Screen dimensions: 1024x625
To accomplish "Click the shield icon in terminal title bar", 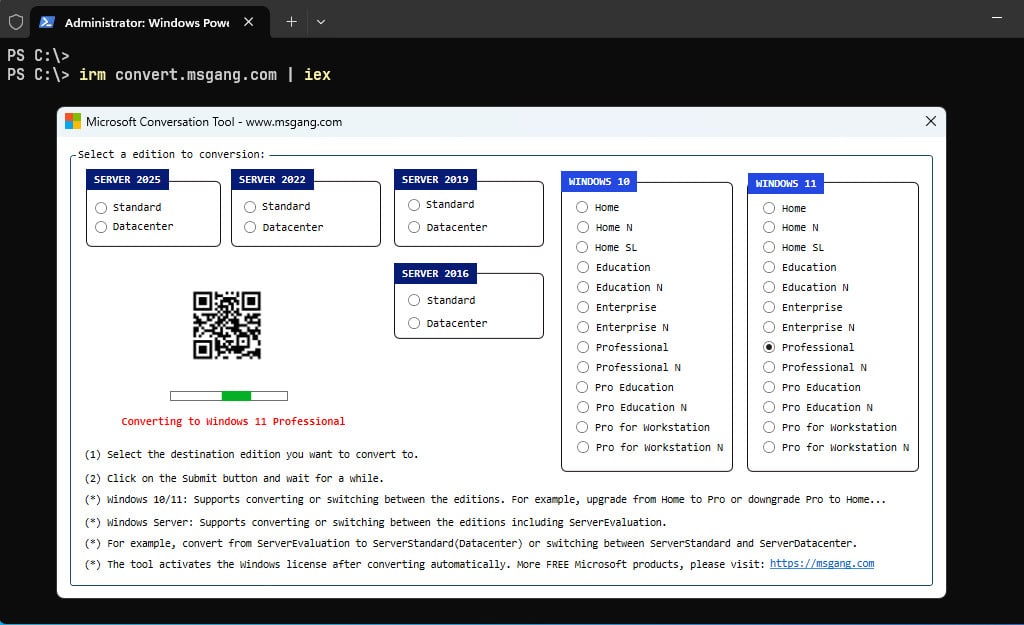I will (16, 22).
